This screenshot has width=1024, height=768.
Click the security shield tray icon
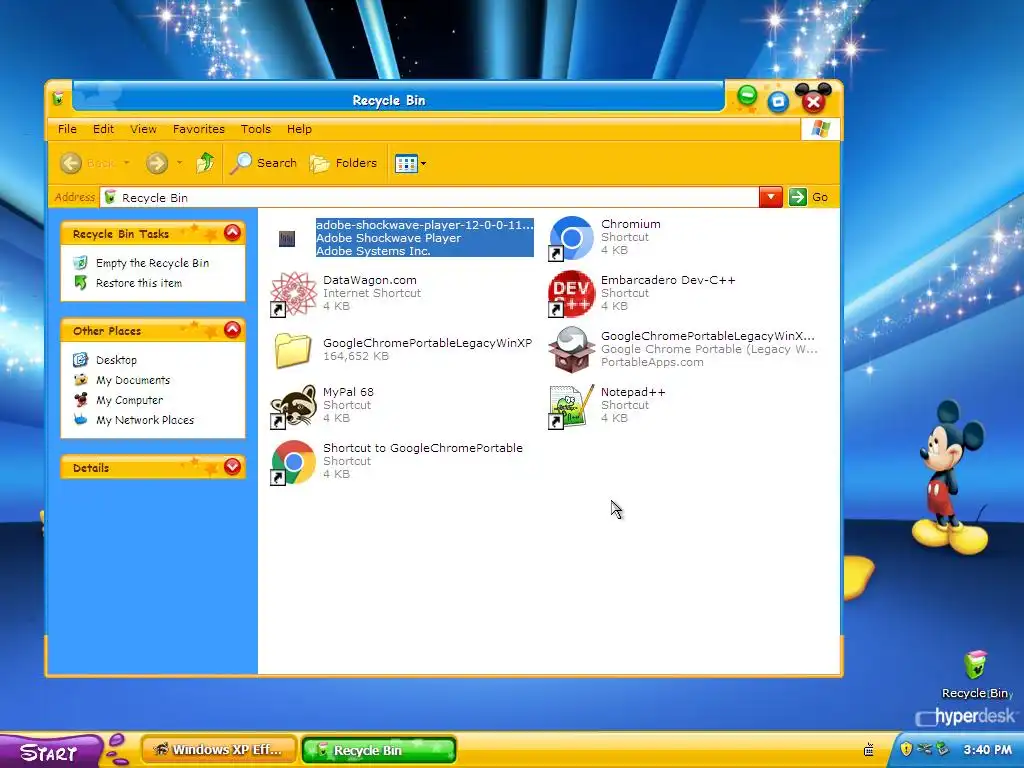(906, 749)
